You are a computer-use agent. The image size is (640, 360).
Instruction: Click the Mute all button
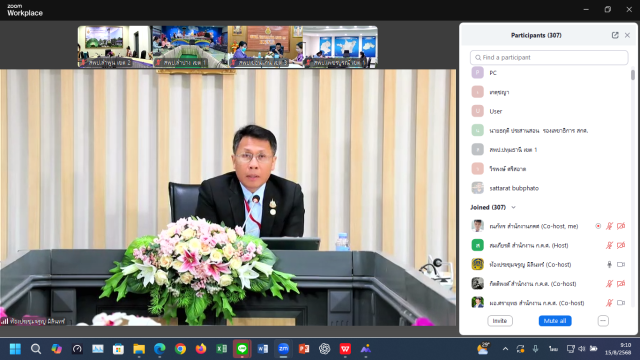555,321
